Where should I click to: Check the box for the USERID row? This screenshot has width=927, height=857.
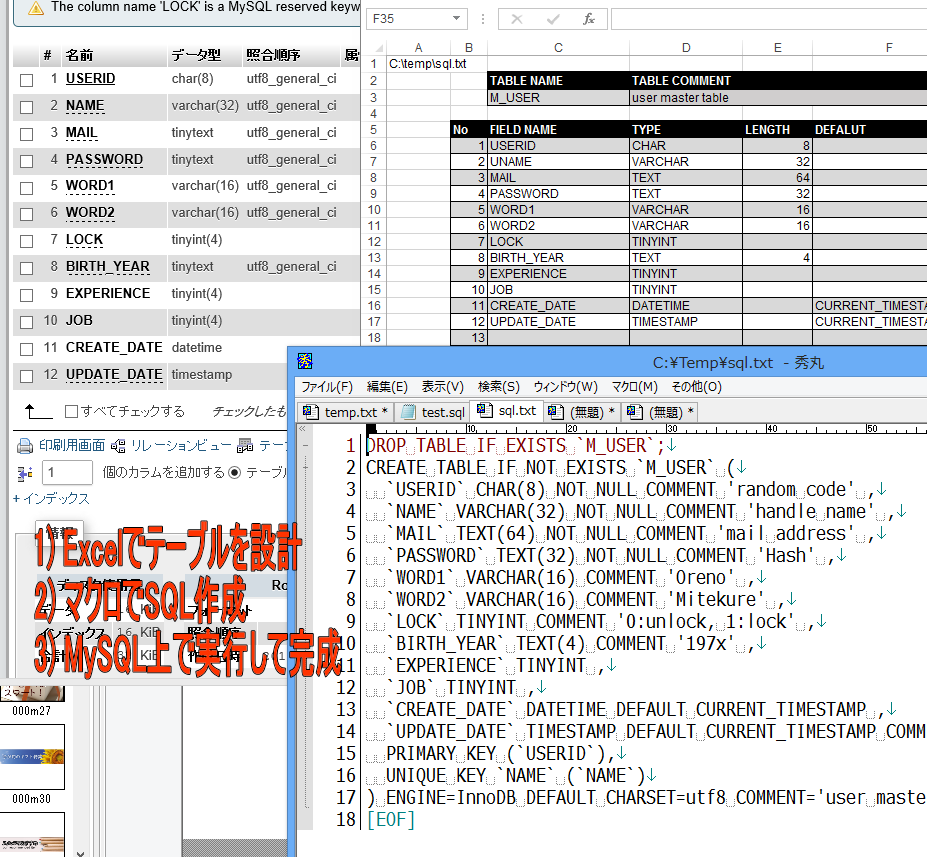[26, 80]
